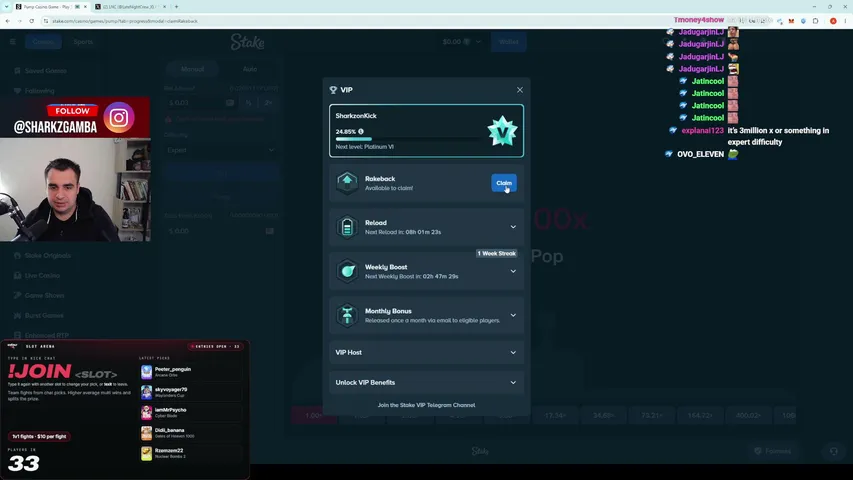Open Burst Games in sidebar
Screen dimensions: 853x480
click(x=44, y=315)
